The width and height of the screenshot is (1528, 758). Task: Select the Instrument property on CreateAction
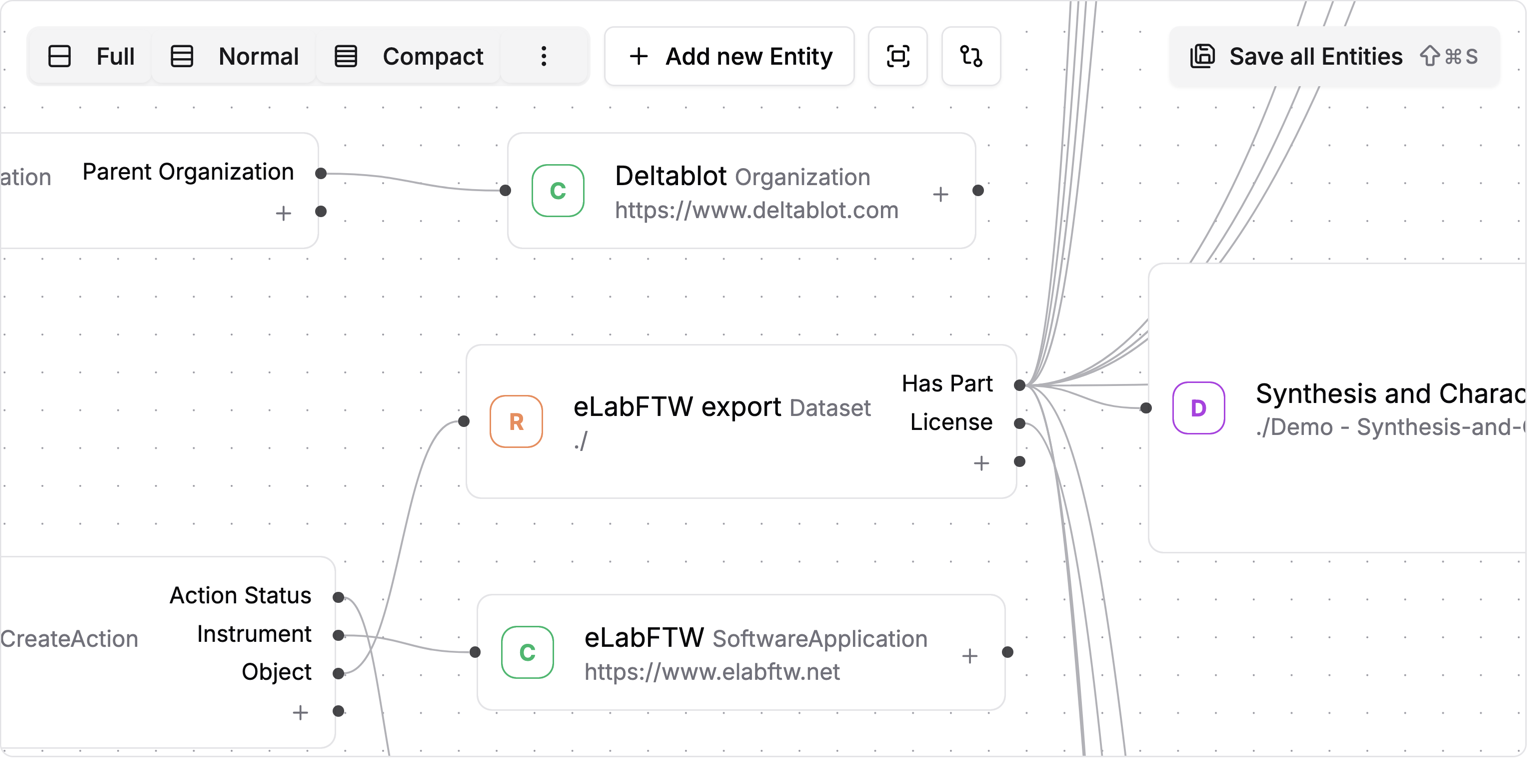(x=254, y=633)
